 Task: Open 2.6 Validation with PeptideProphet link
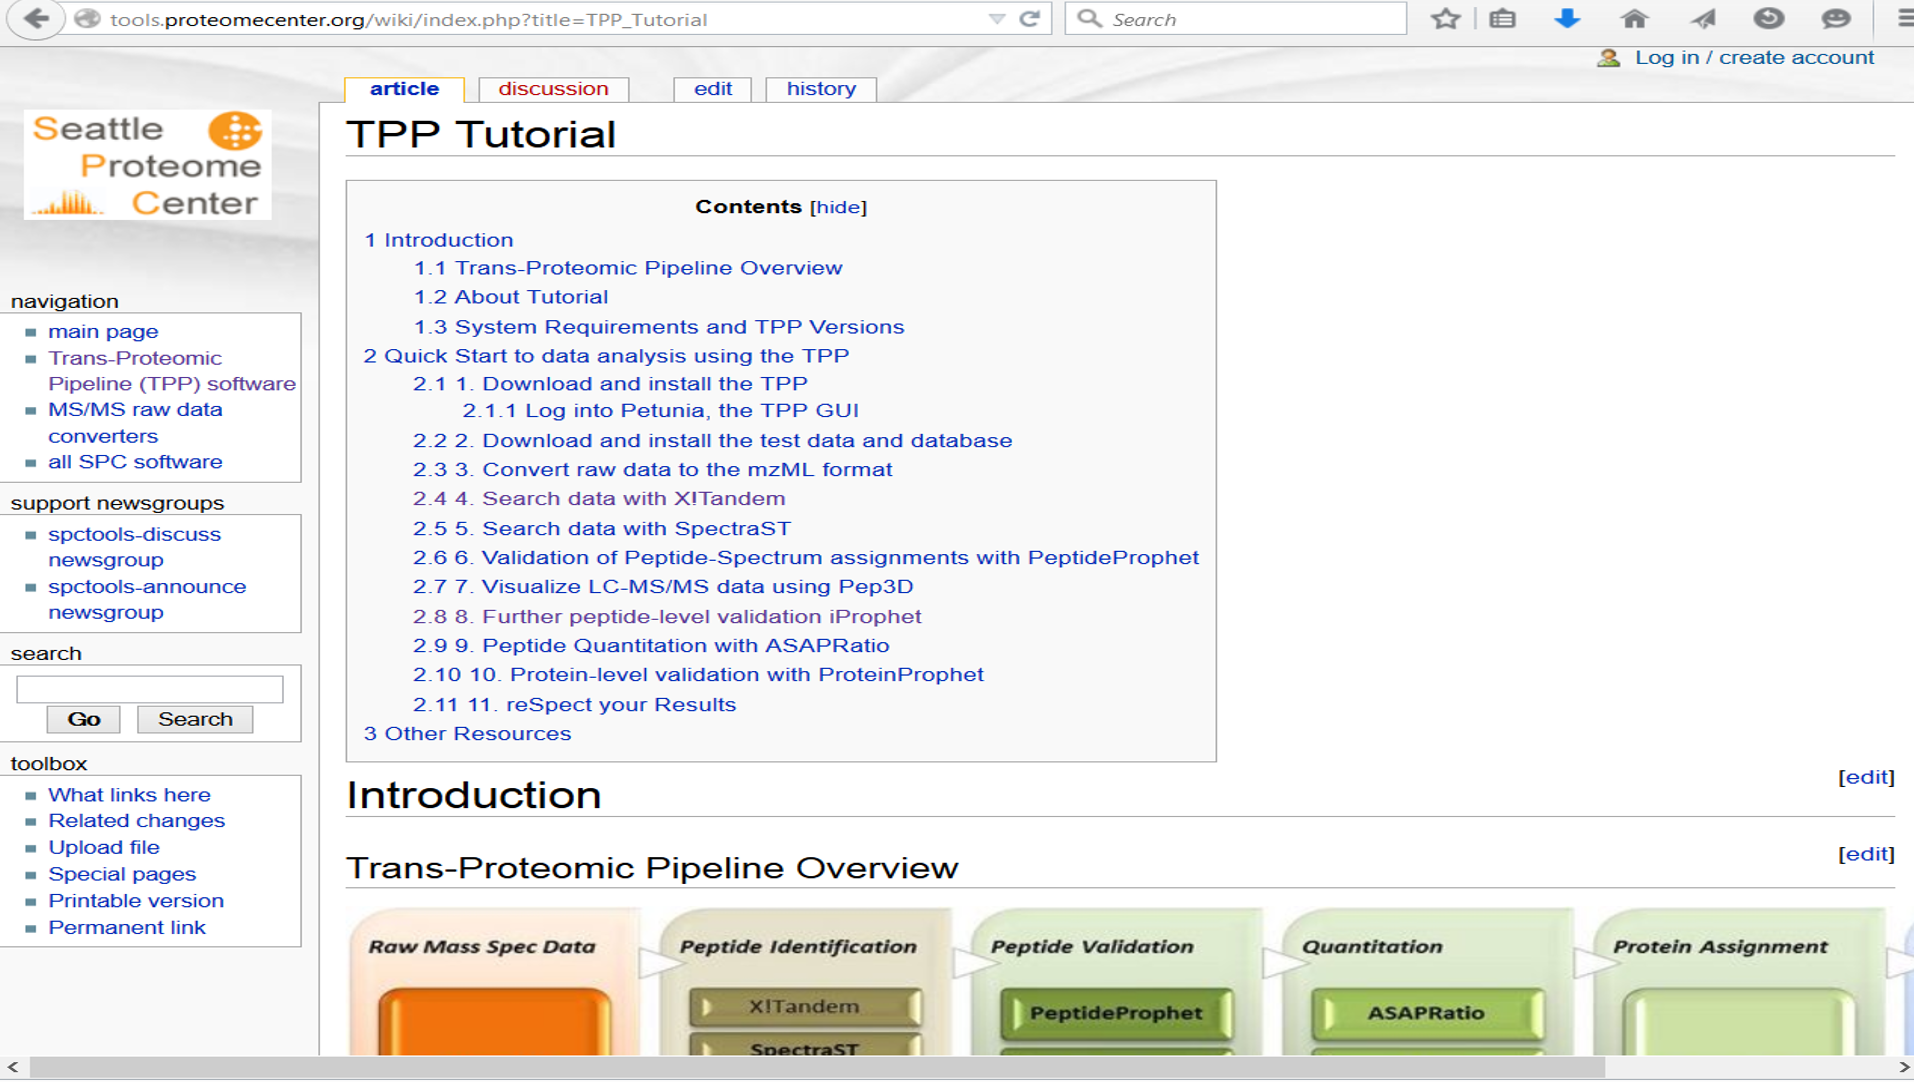coord(805,558)
